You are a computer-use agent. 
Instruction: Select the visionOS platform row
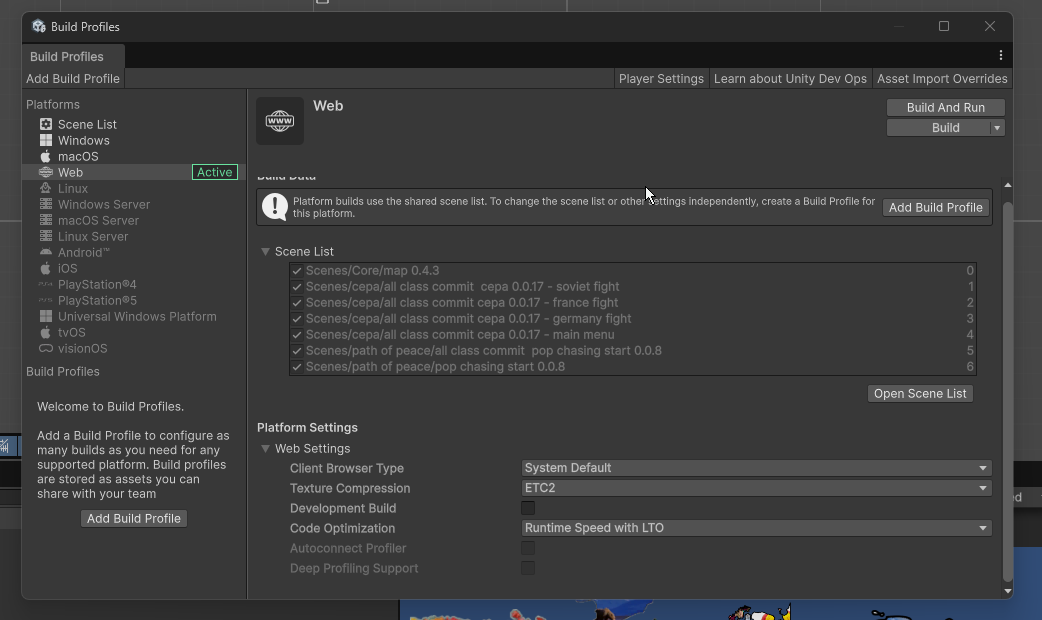pos(134,348)
